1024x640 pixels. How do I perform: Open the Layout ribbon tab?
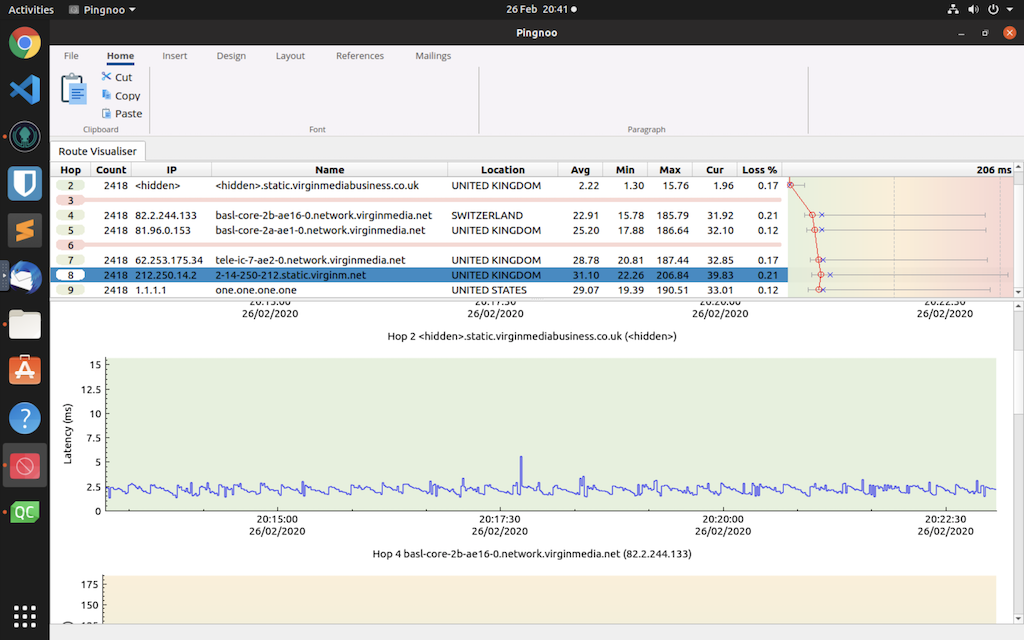(x=290, y=56)
